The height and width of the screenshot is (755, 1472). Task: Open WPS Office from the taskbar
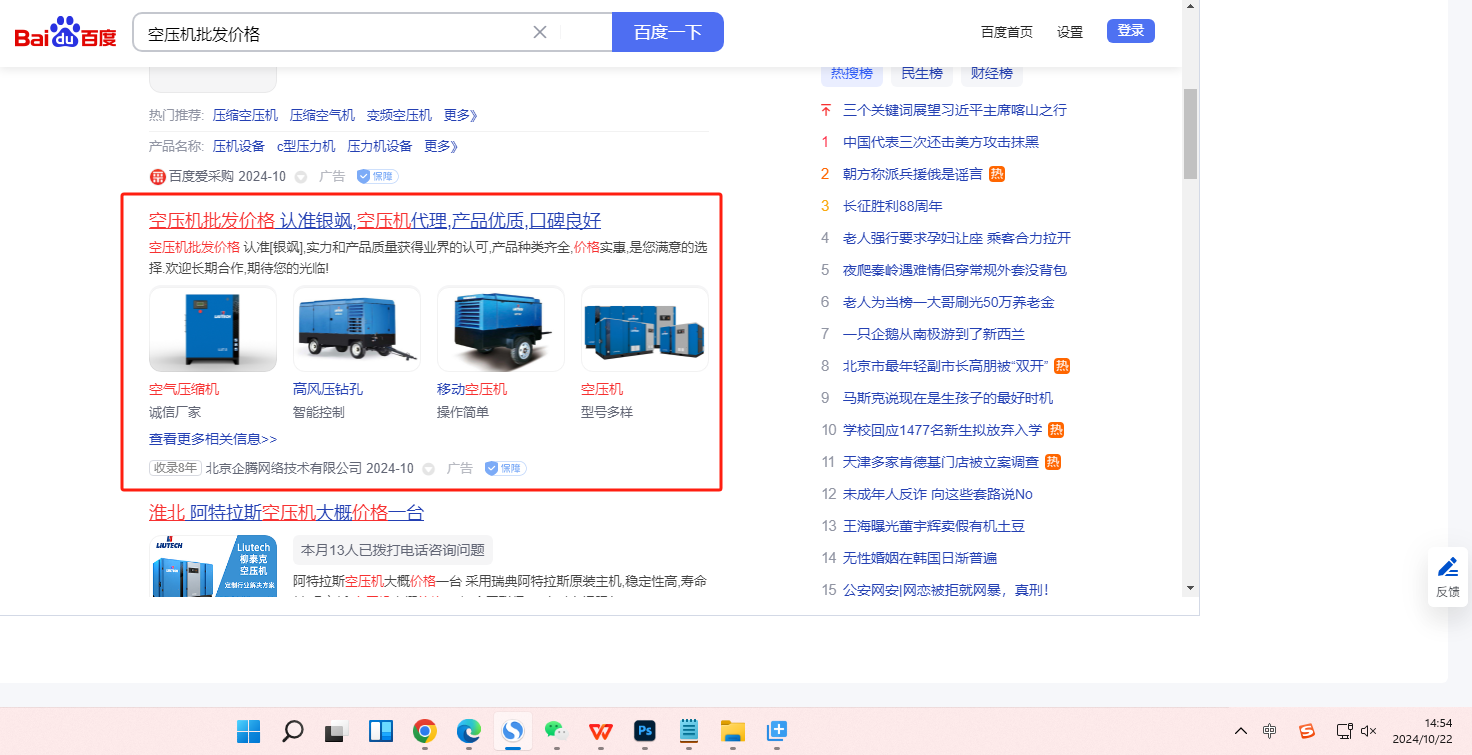601,731
